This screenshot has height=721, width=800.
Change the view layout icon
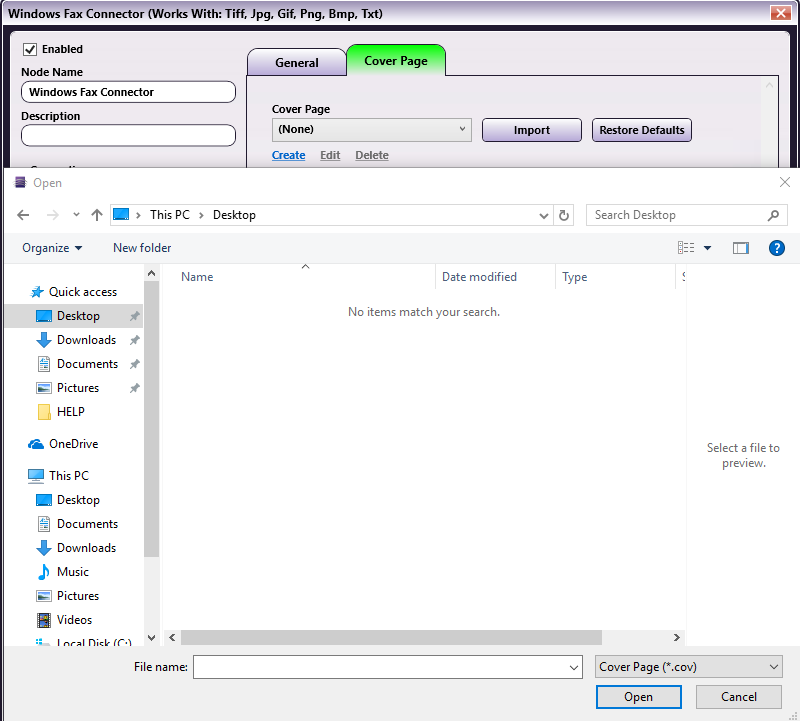686,248
